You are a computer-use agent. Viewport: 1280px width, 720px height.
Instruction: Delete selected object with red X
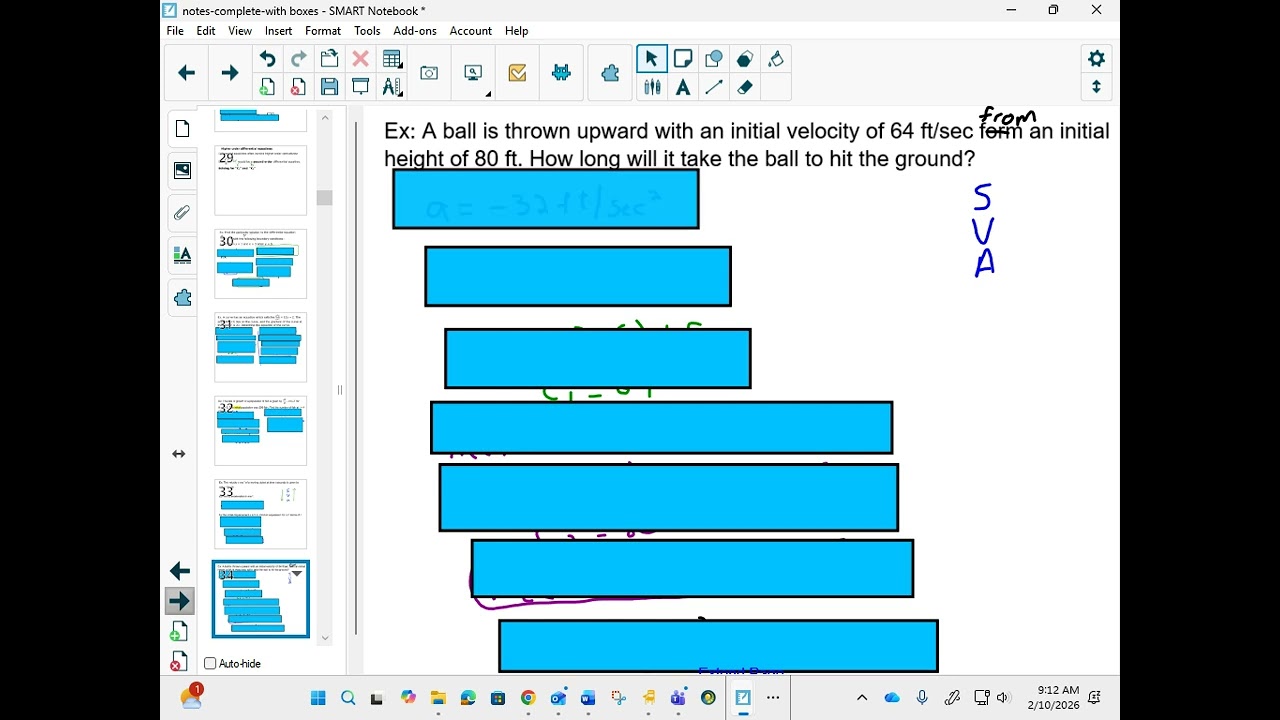pyautogui.click(x=360, y=59)
